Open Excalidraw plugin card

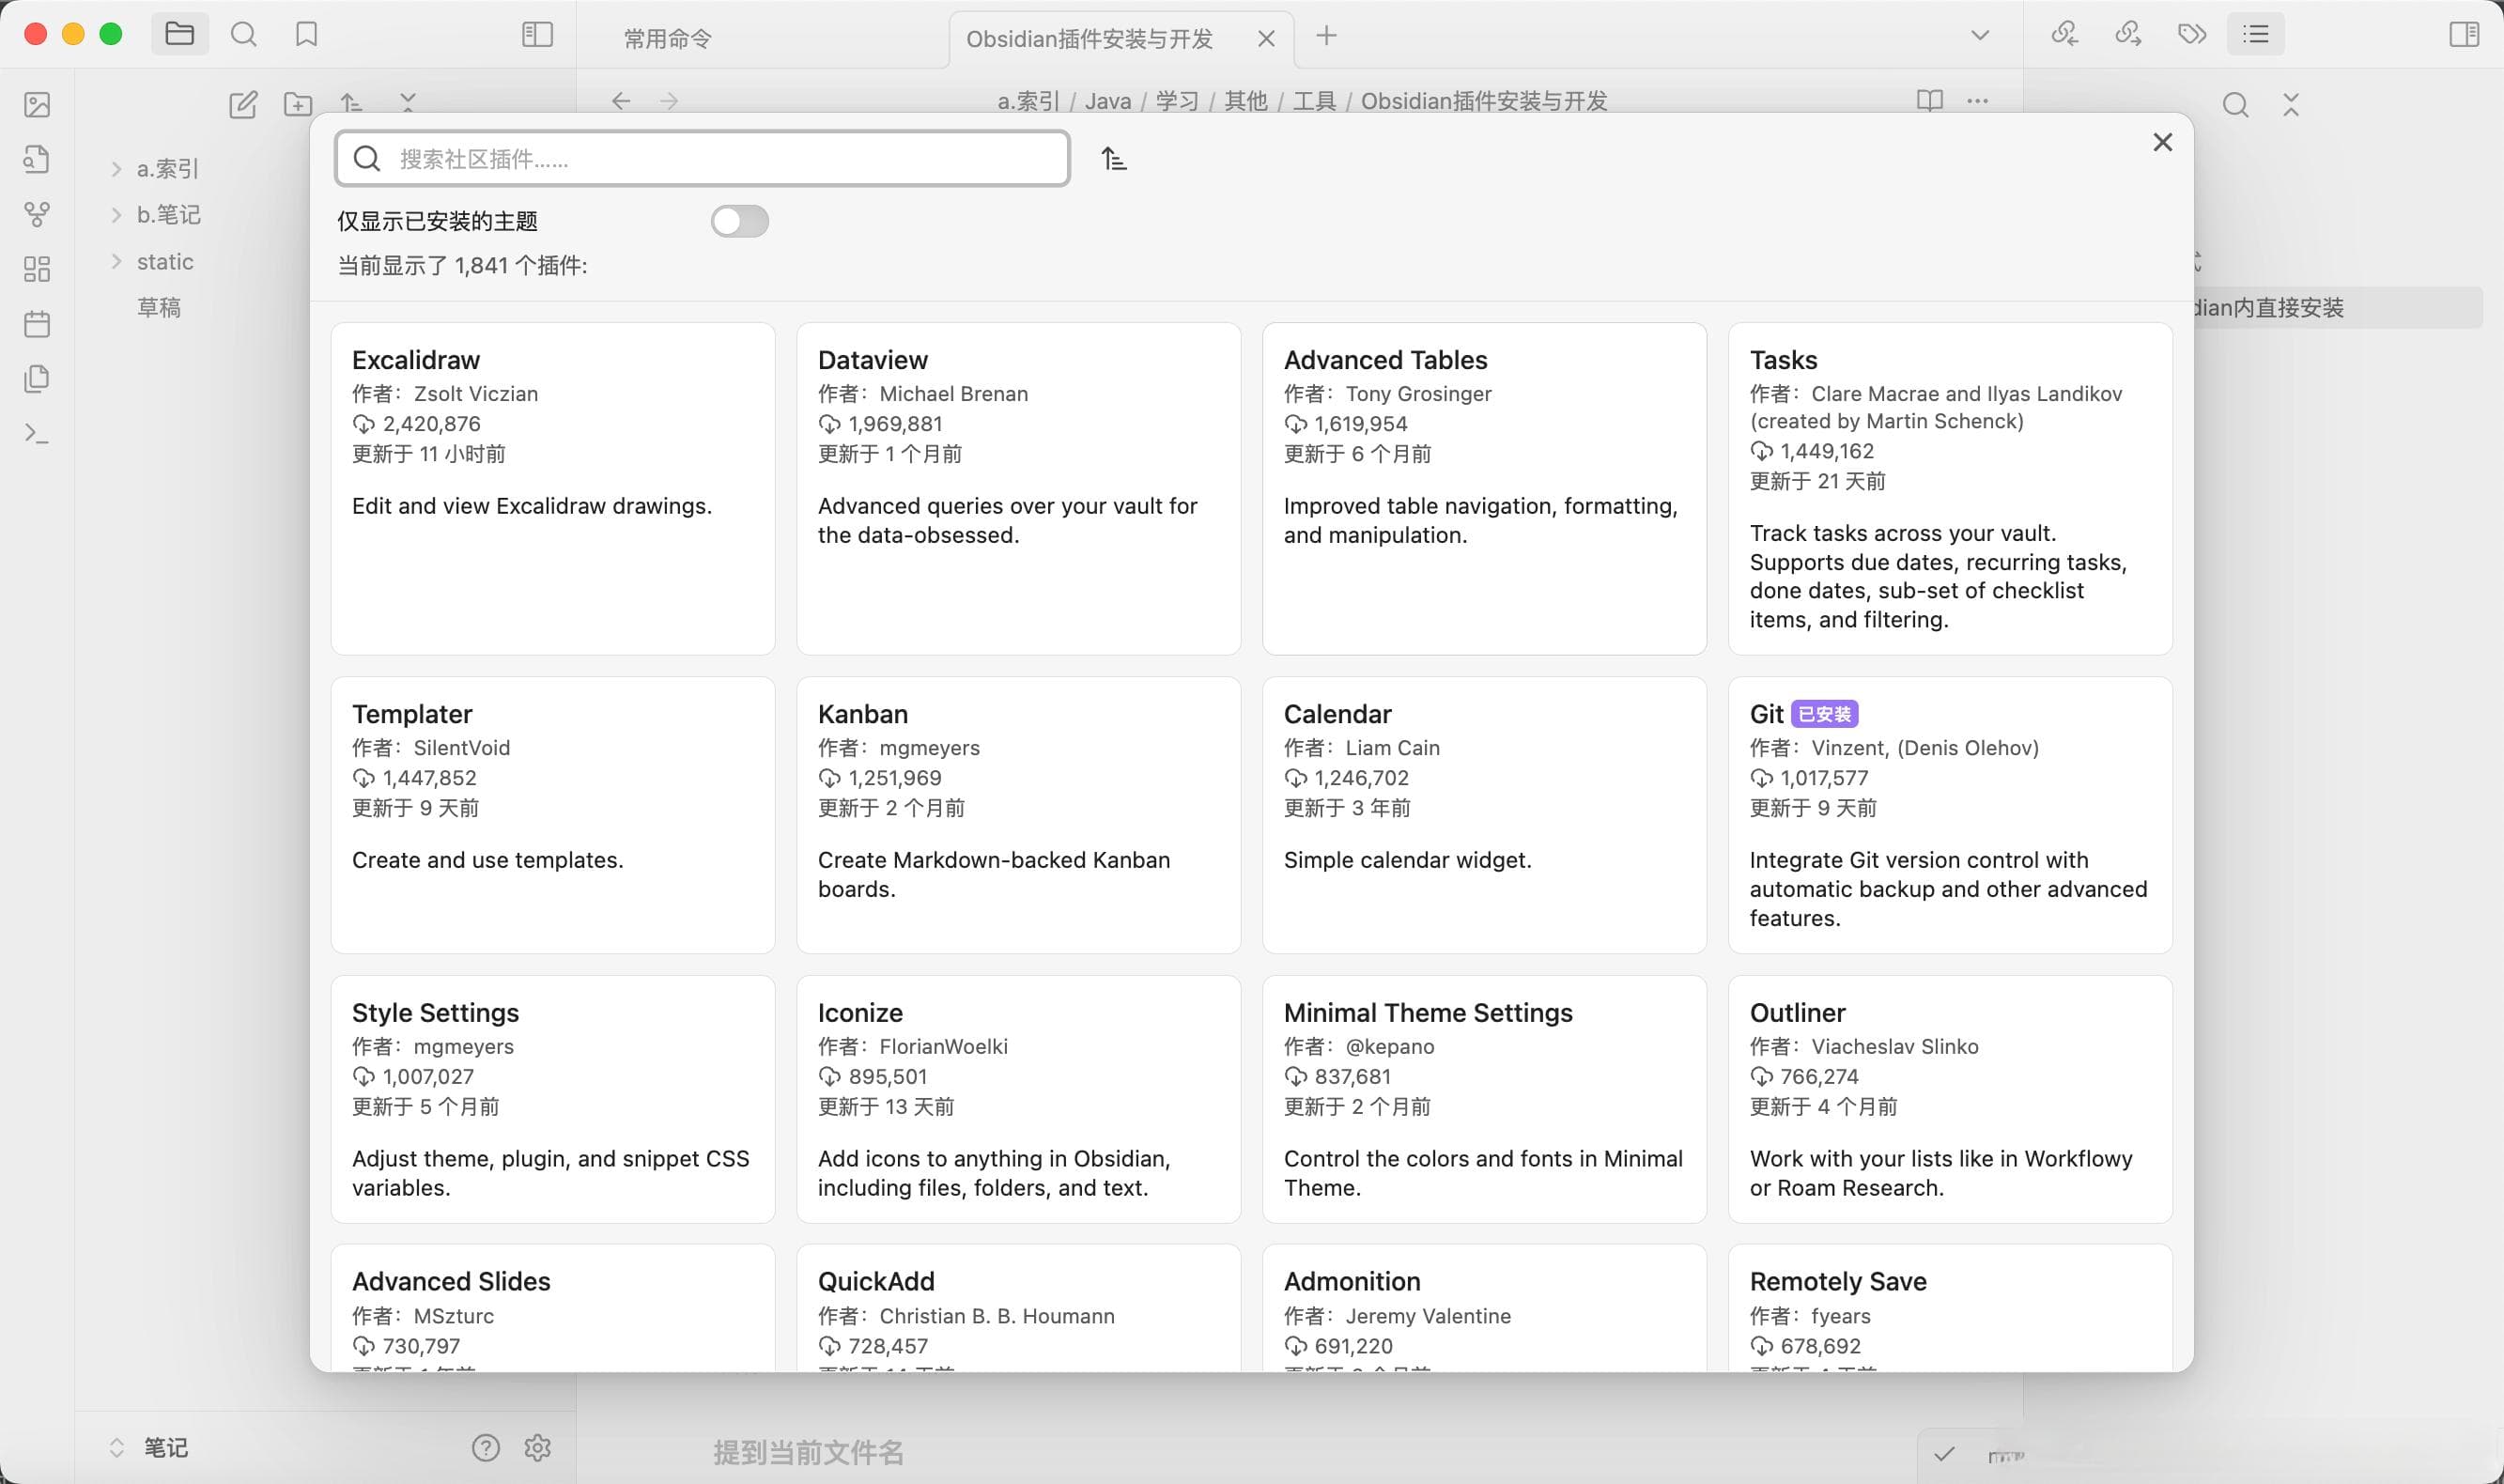coord(553,489)
